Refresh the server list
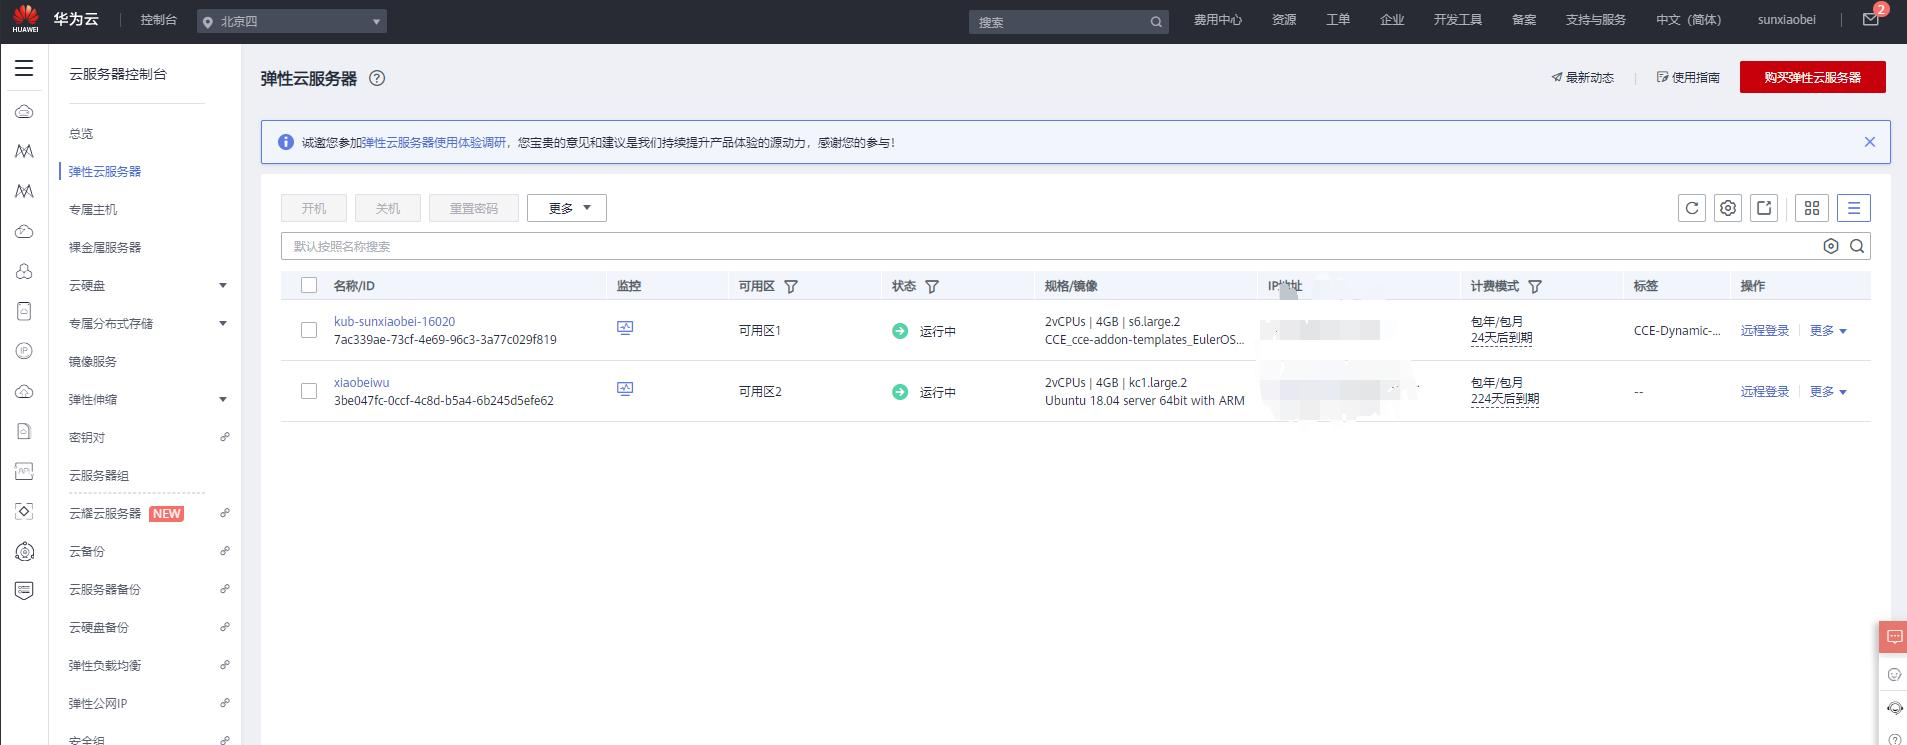The width and height of the screenshot is (1907, 745). click(1691, 208)
